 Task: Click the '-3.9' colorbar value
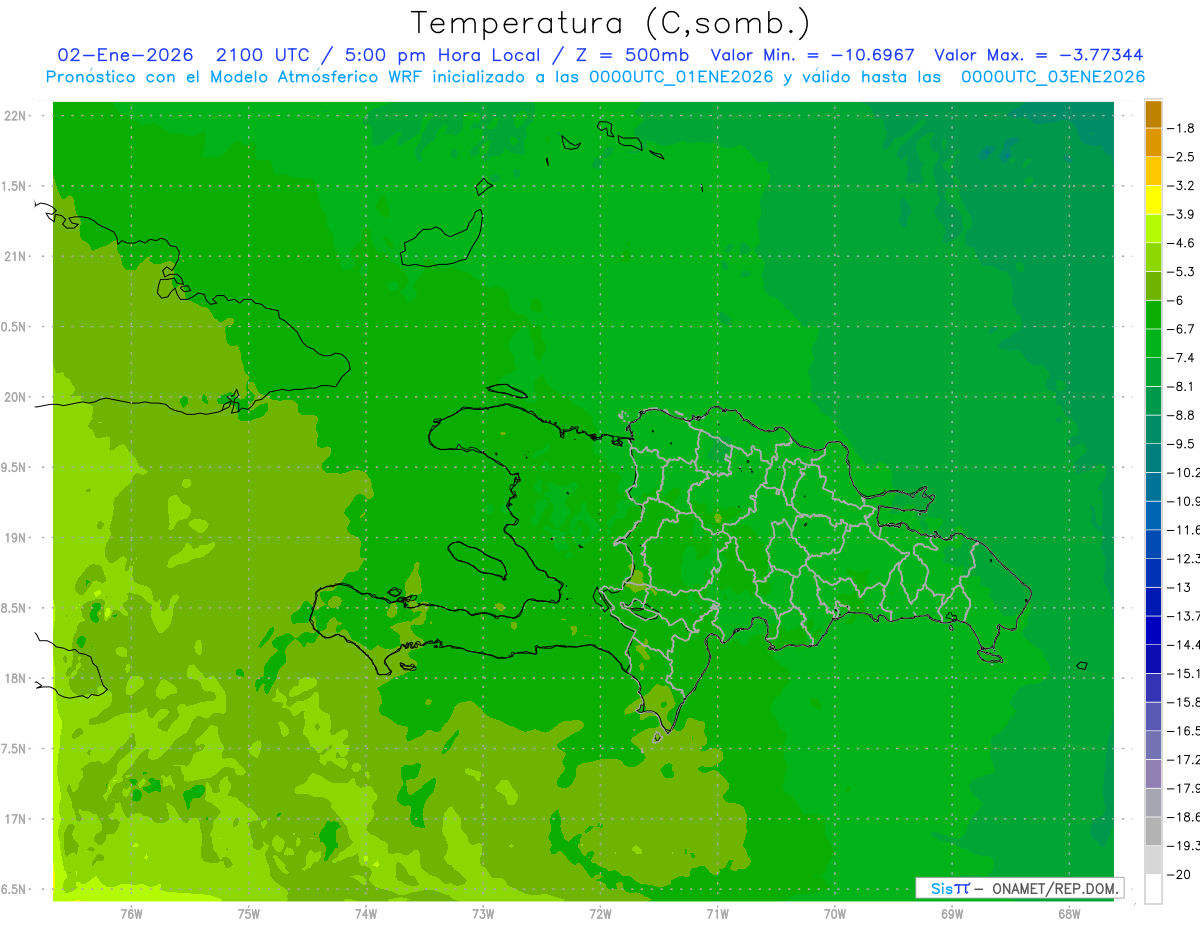tap(1181, 214)
